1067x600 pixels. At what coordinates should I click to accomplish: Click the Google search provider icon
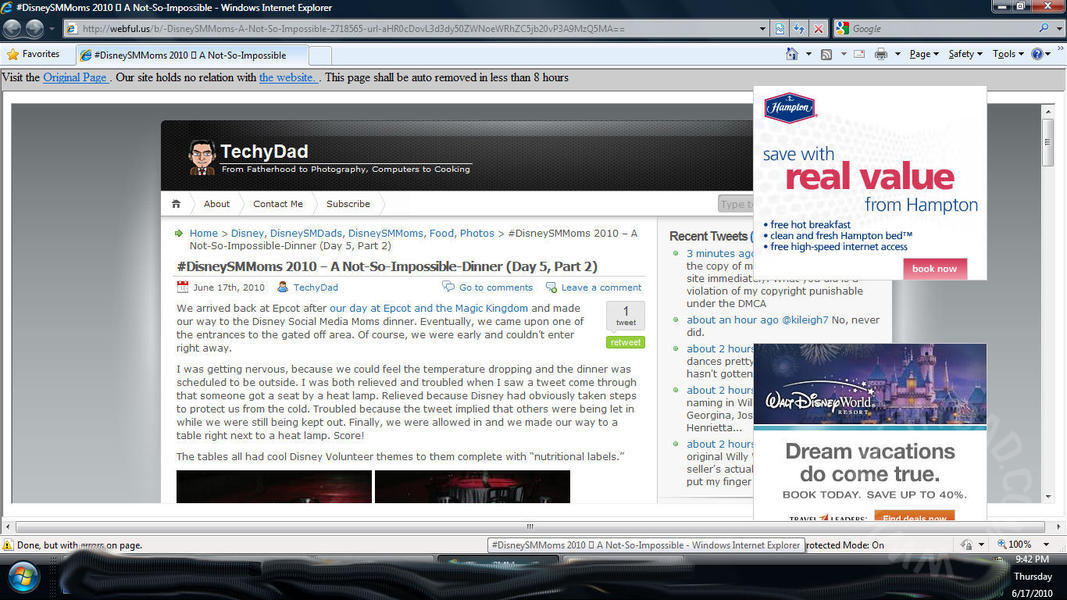pos(842,29)
